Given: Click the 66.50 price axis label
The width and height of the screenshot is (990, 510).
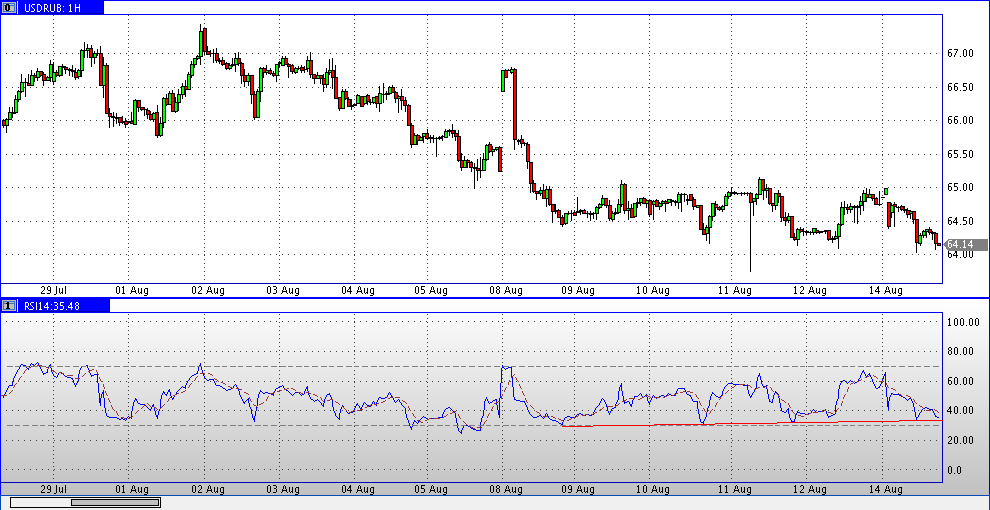Looking at the screenshot, I should tap(960, 86).
